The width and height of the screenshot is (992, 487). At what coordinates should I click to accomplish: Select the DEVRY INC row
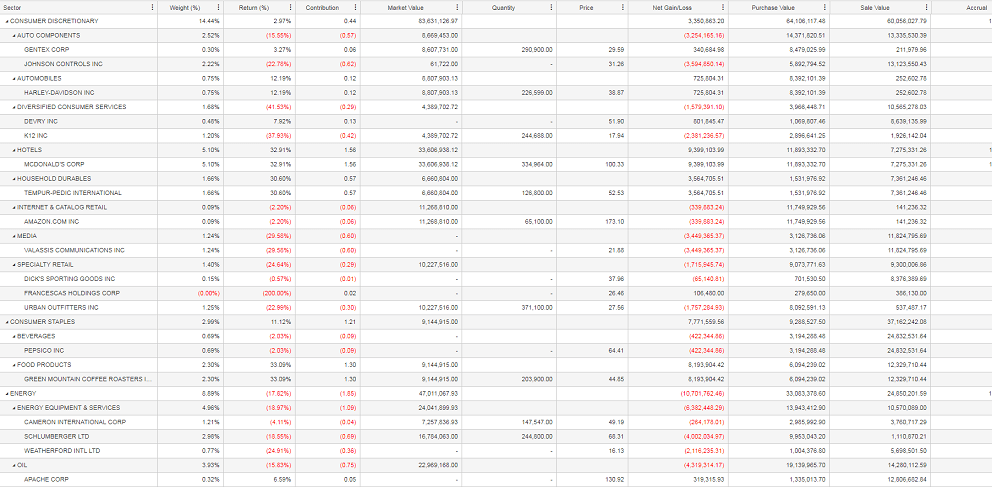coord(496,121)
